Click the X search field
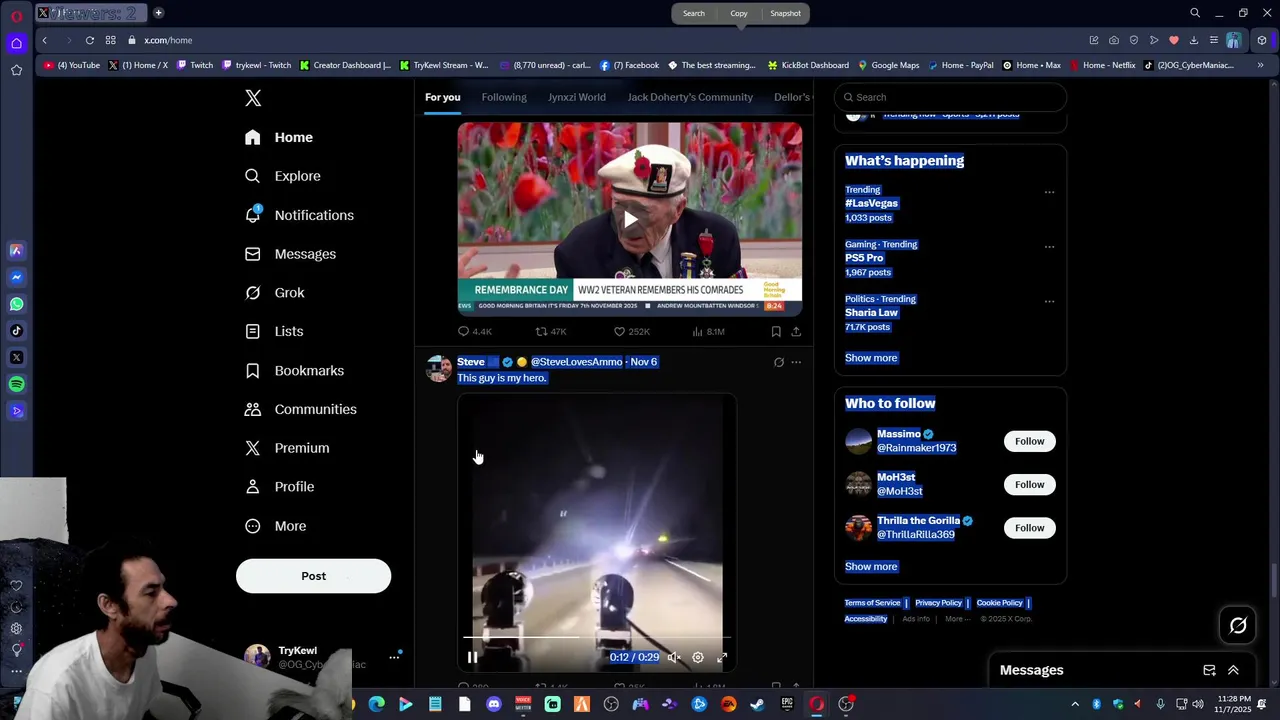Image resolution: width=1280 pixels, height=720 pixels. pos(950,97)
